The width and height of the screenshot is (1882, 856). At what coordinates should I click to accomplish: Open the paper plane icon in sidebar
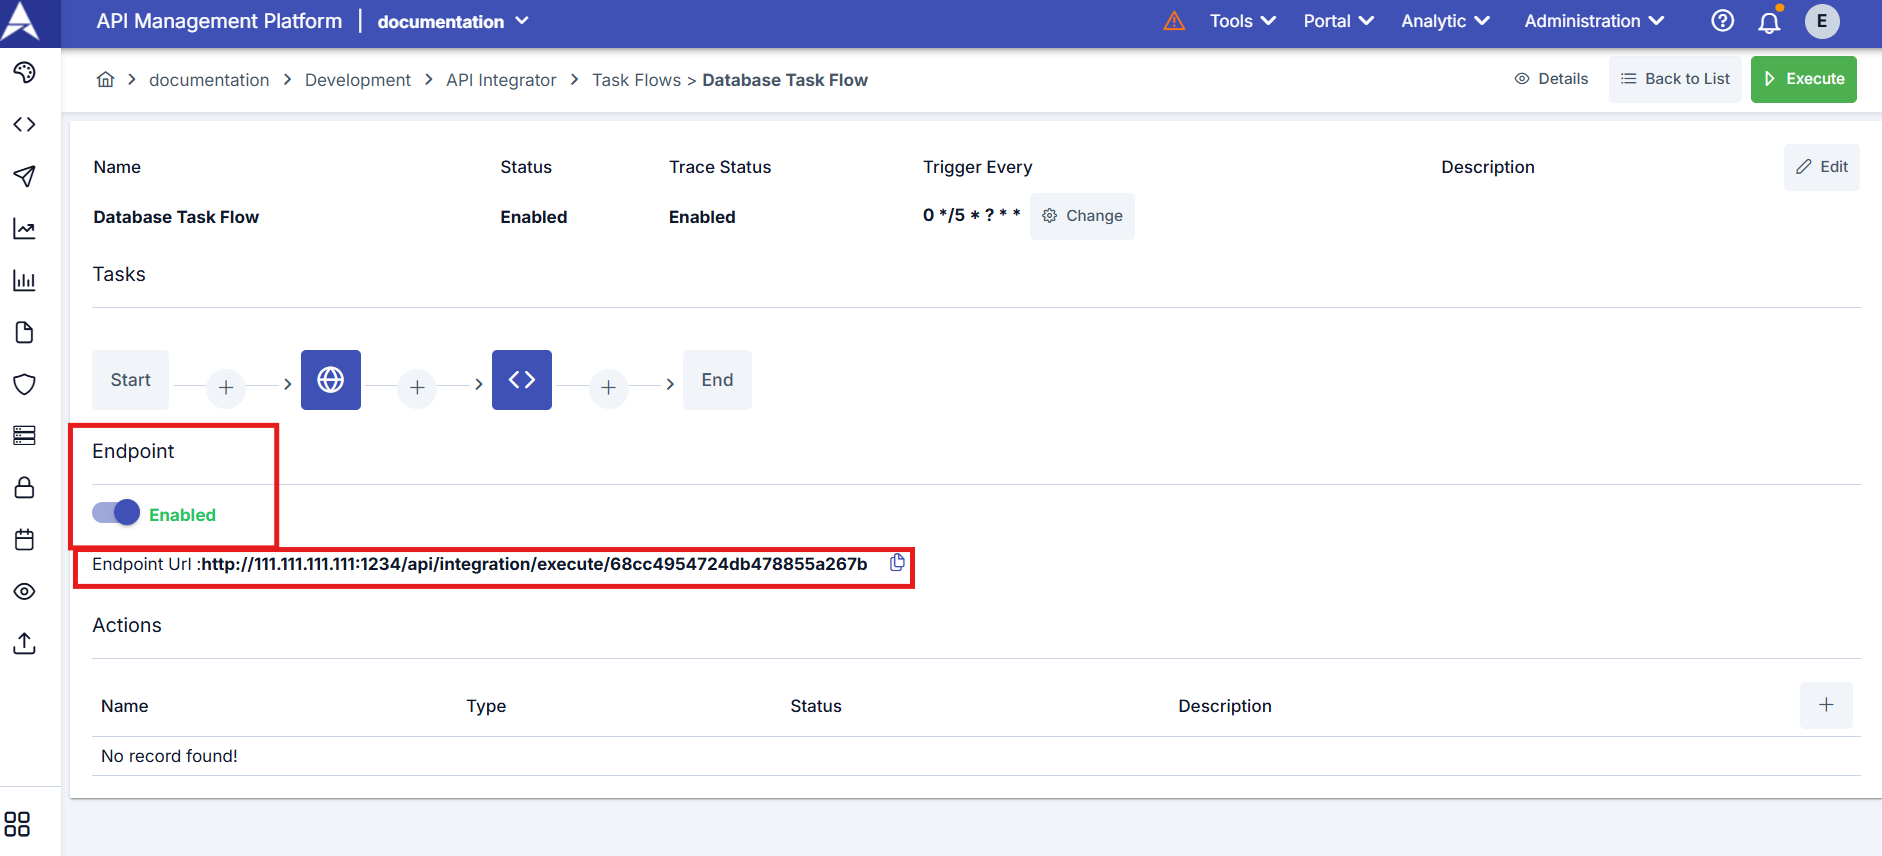point(24,176)
